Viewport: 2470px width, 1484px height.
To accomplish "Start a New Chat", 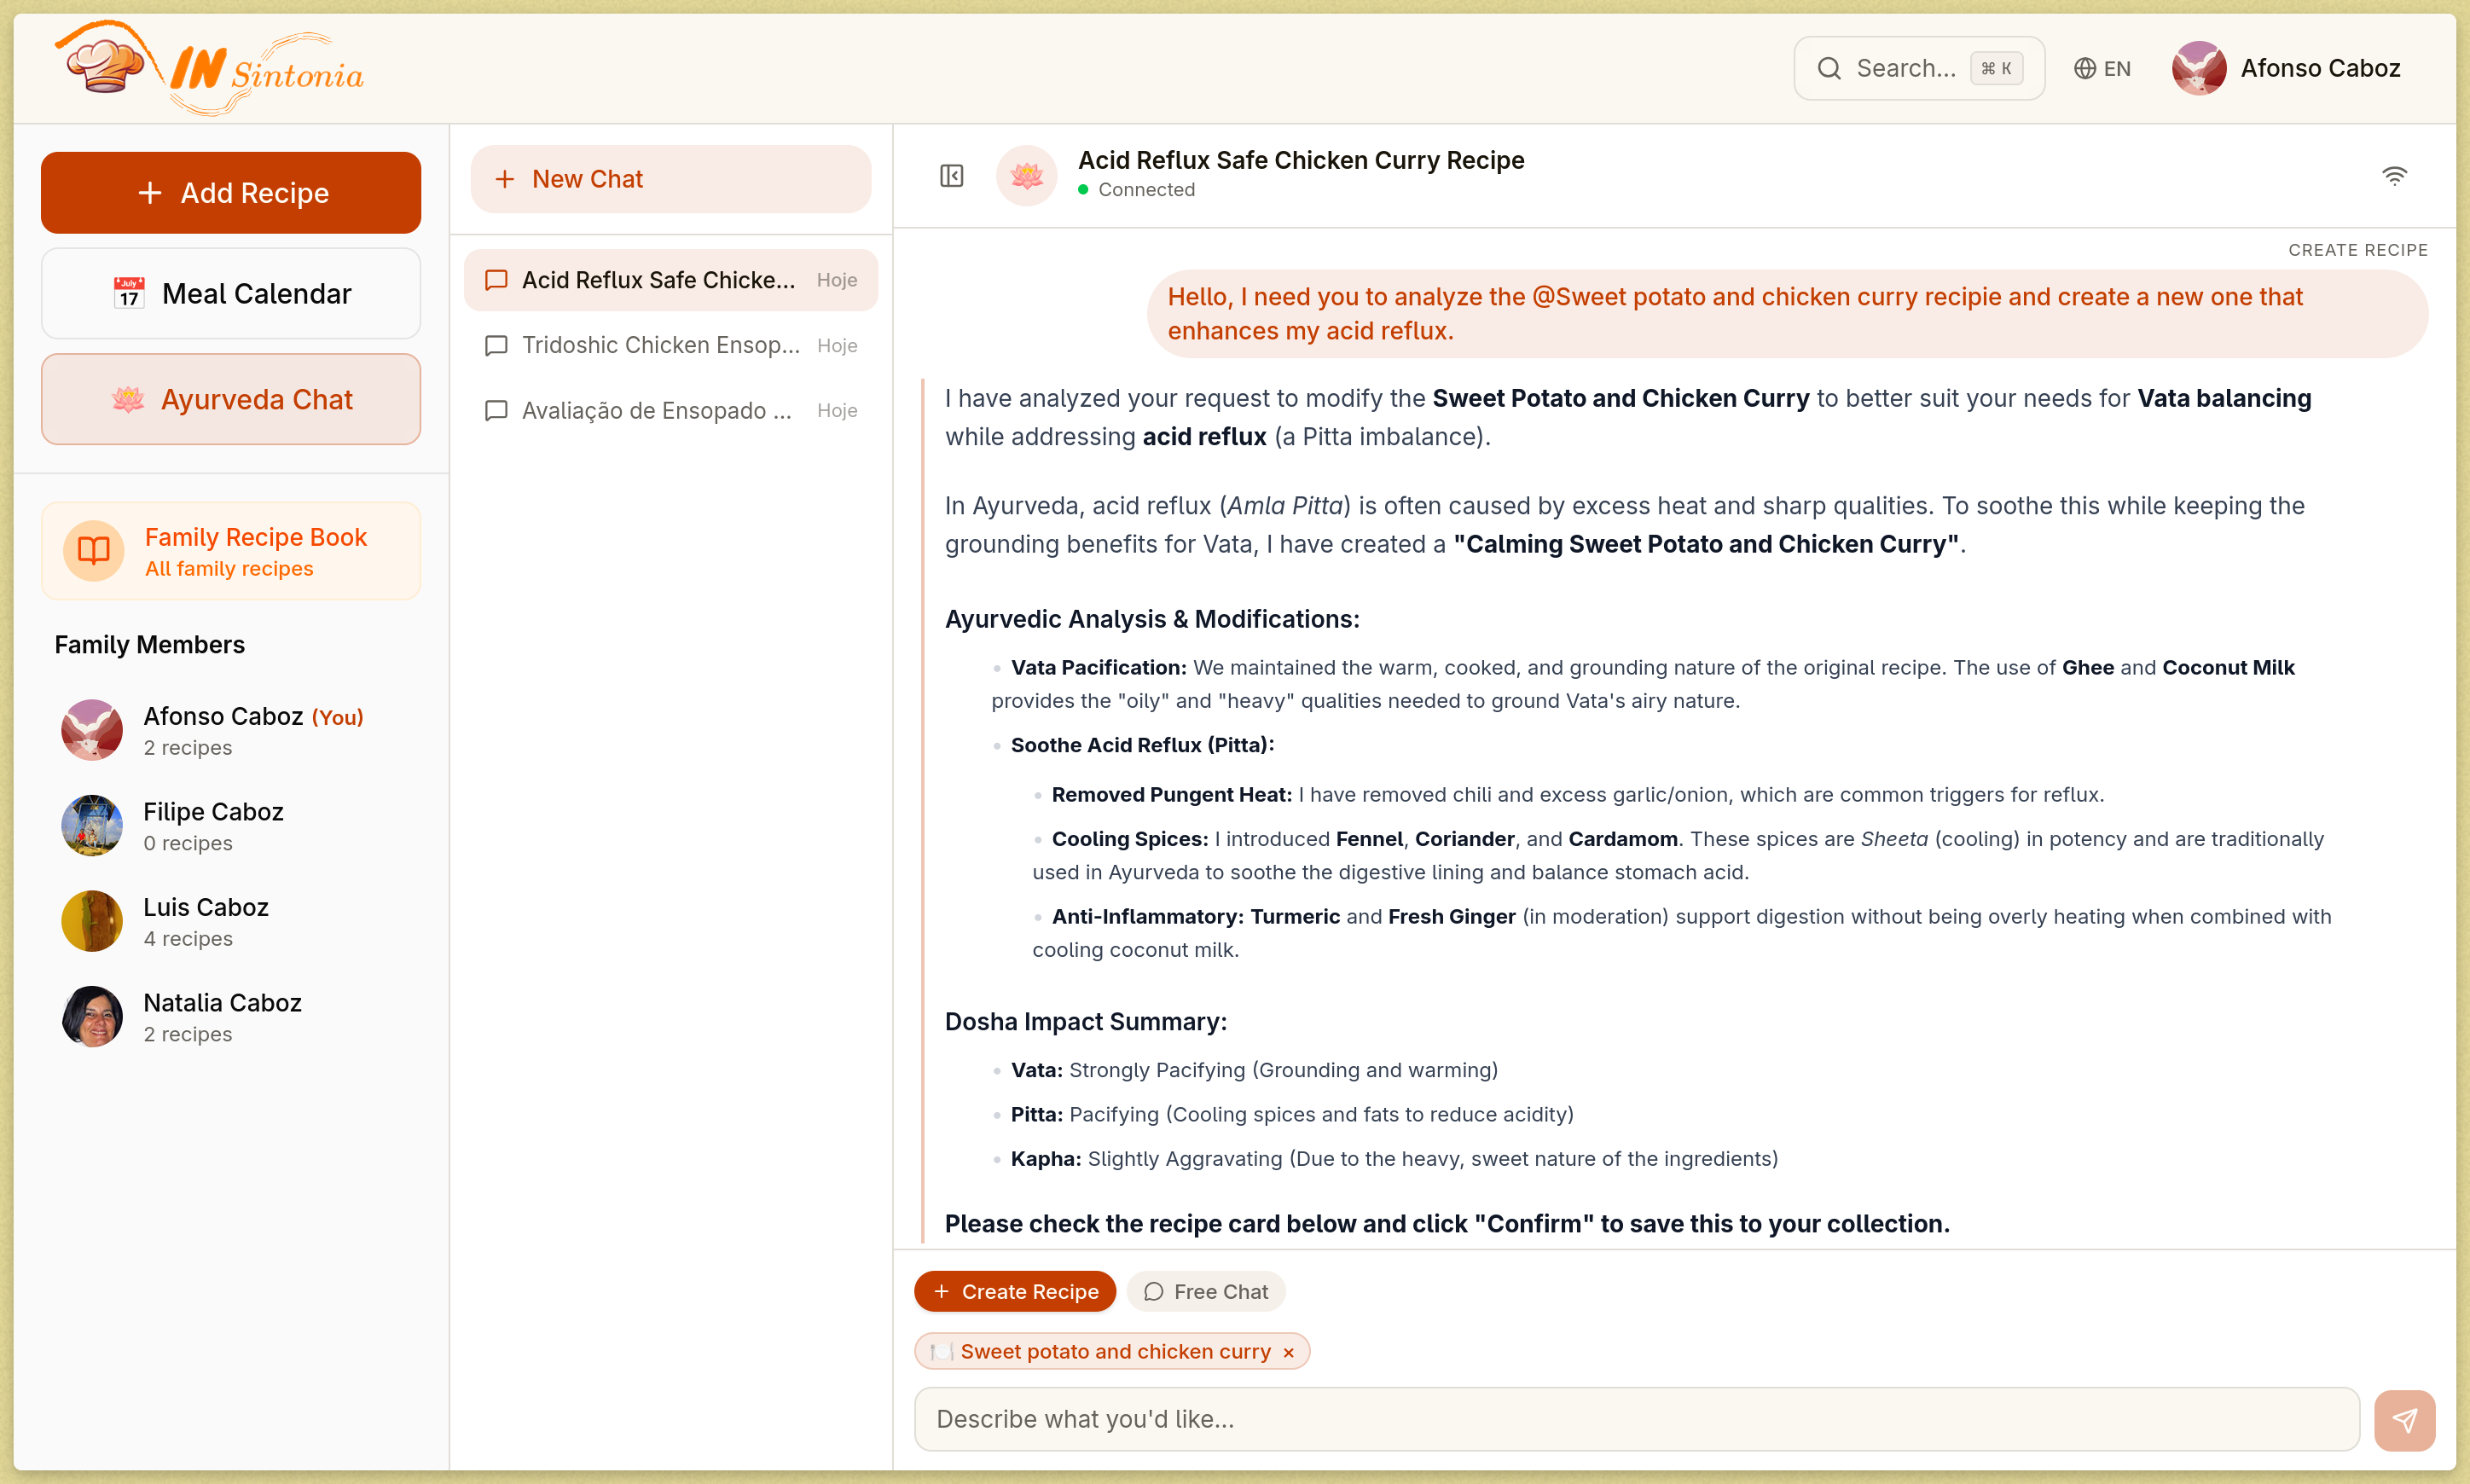I will pyautogui.click(x=671, y=179).
